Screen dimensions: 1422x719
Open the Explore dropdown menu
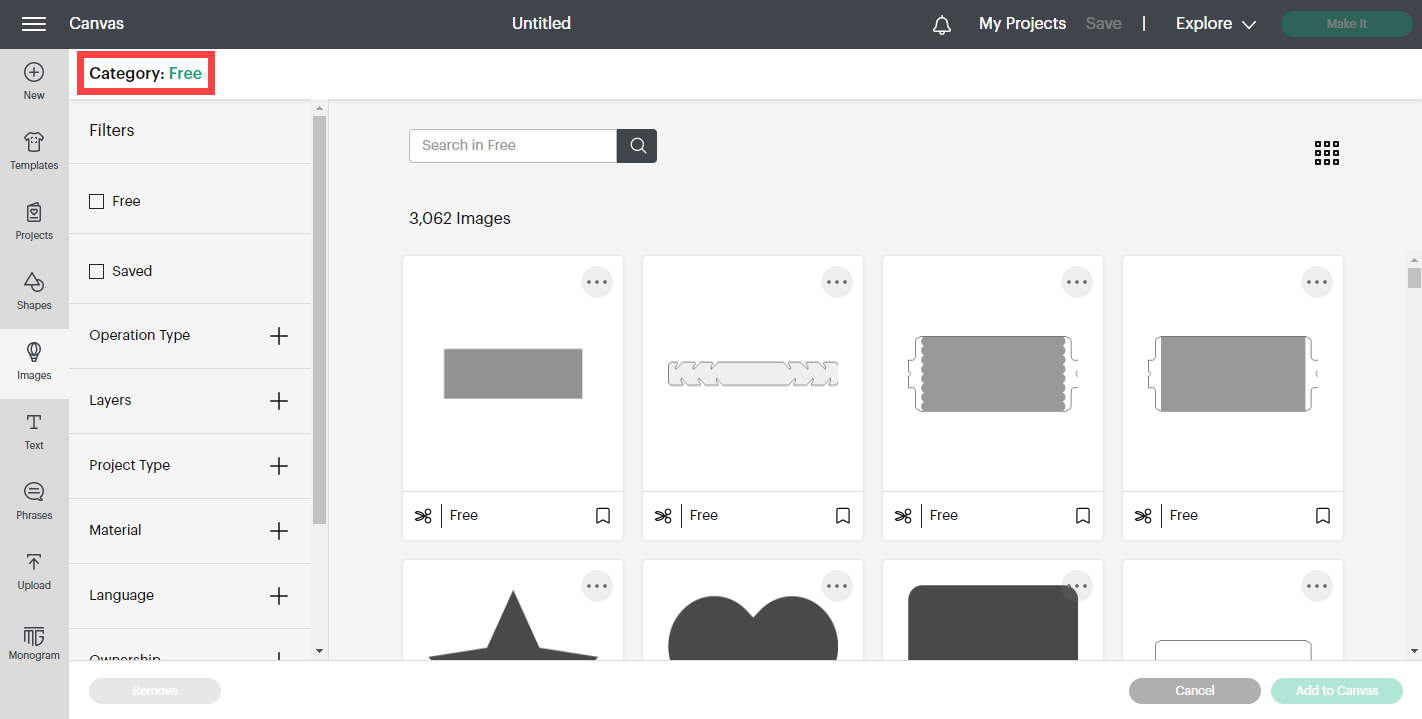point(1215,24)
